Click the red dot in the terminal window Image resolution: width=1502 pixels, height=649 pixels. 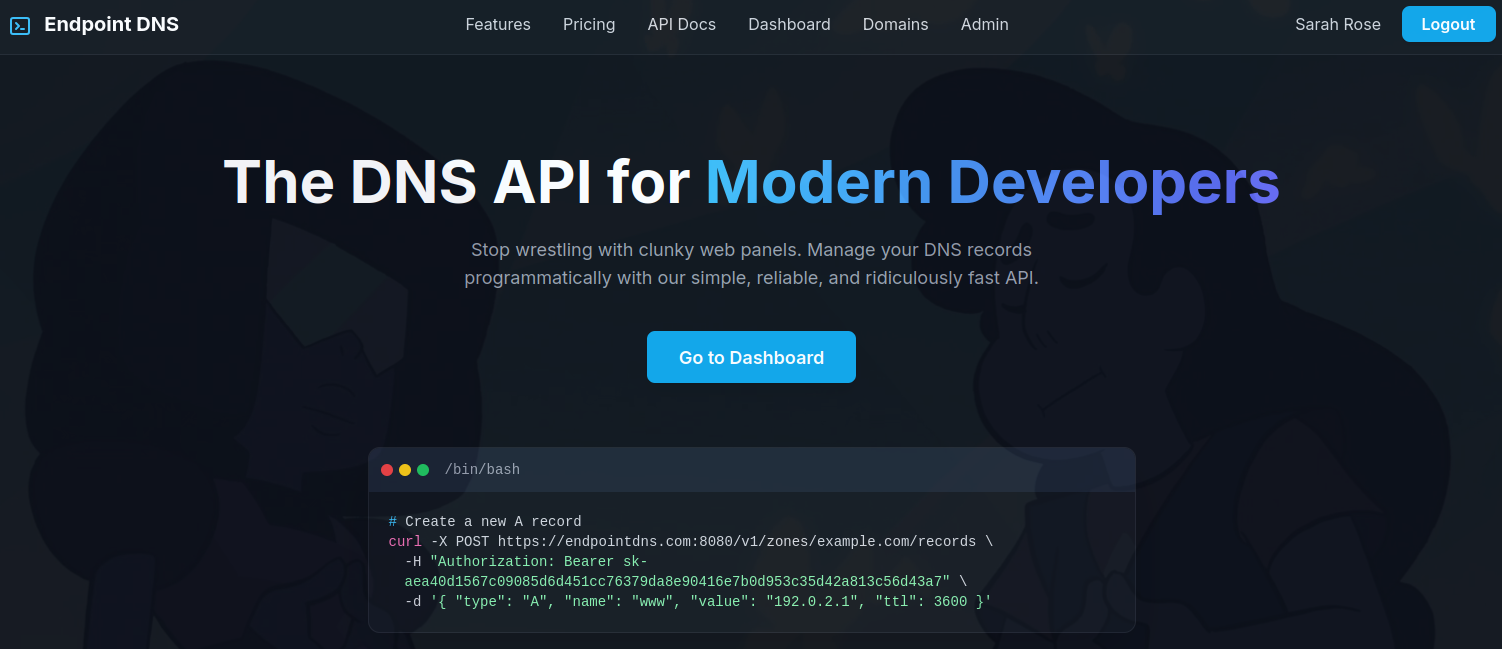coord(387,470)
